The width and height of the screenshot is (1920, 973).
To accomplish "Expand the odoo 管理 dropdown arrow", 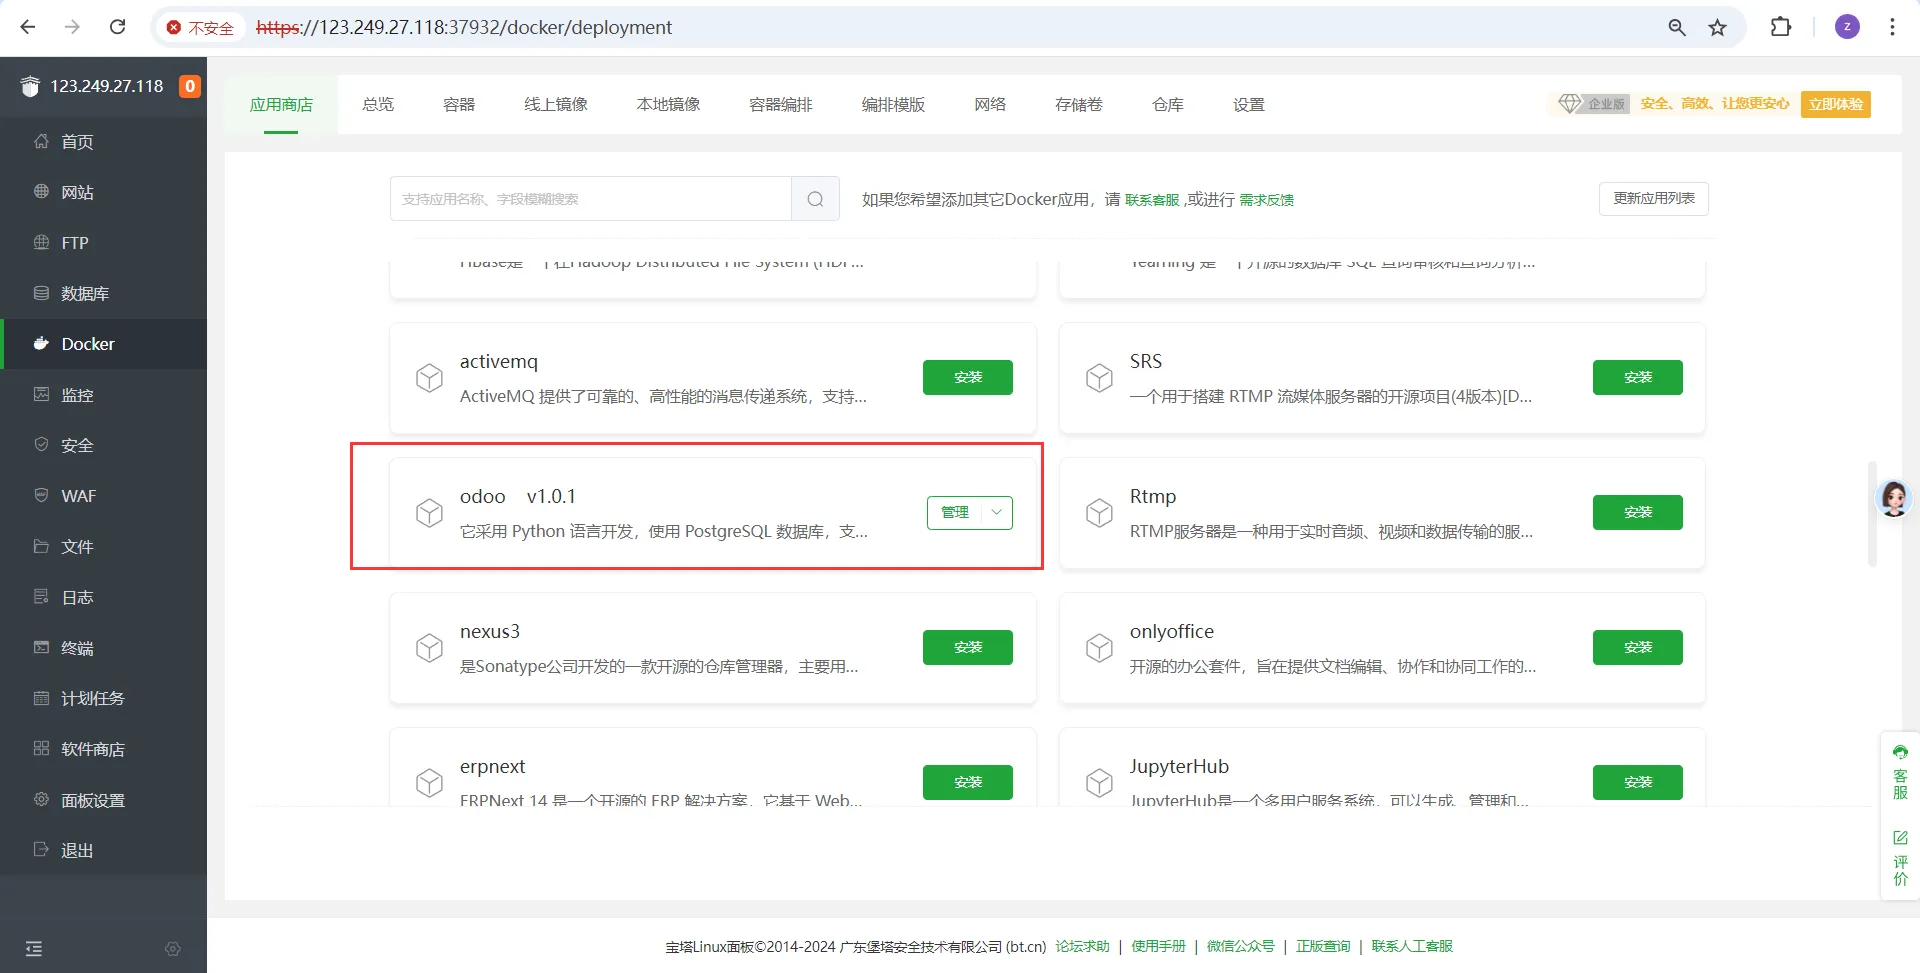I will coord(997,512).
